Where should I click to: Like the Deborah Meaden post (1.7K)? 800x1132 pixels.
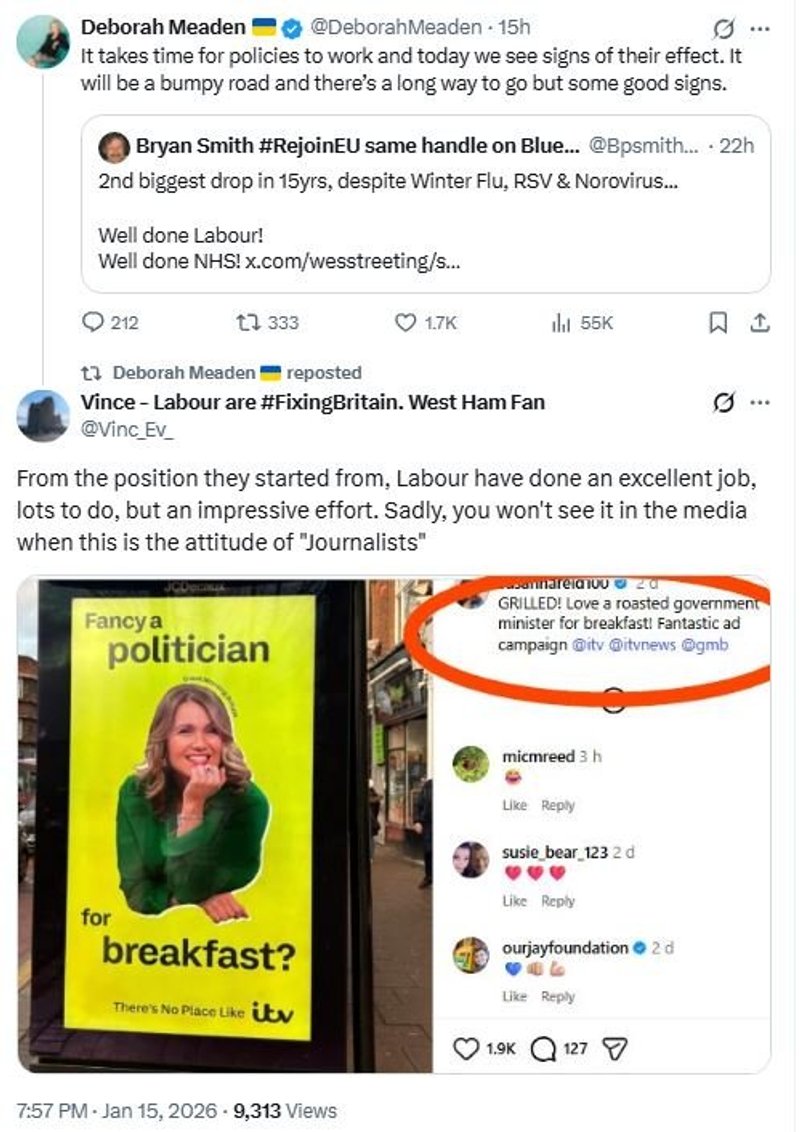405,322
